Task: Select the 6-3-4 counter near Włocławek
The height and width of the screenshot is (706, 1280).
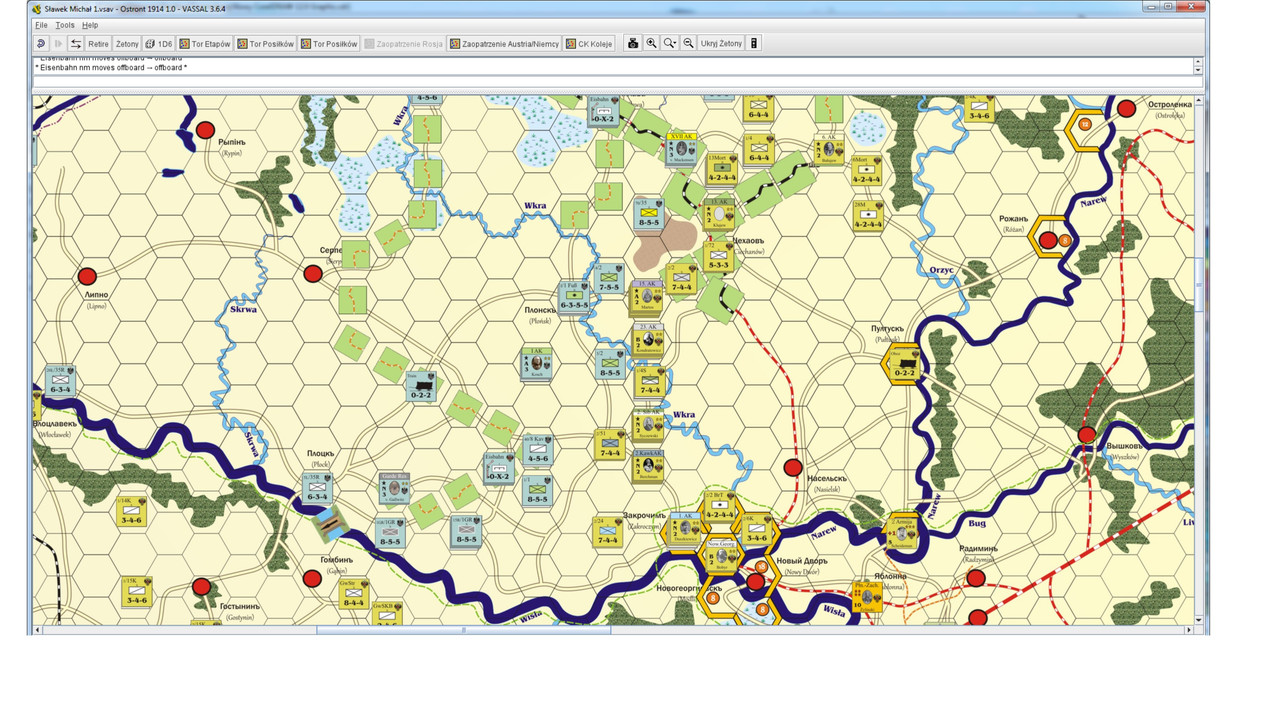Action: coord(61,381)
